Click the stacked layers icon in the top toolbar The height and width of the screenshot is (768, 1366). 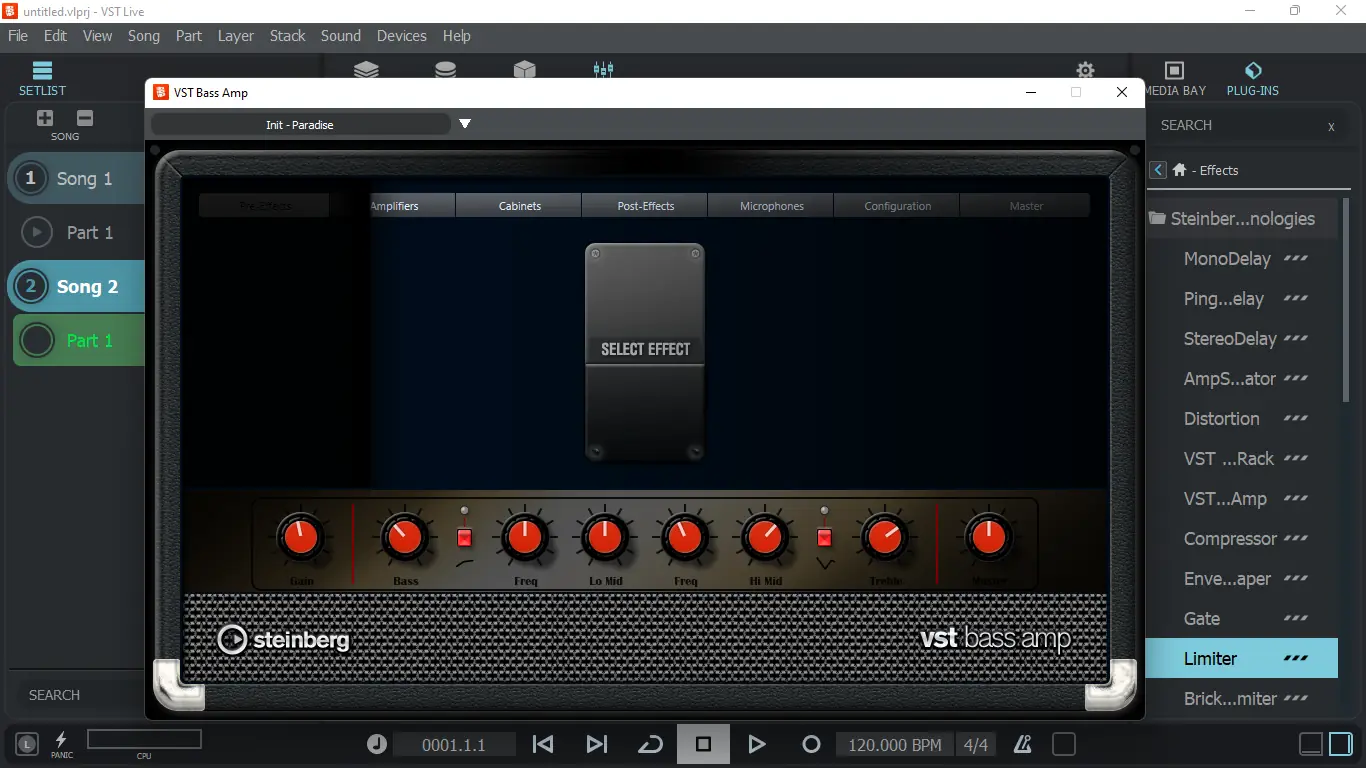[366, 69]
